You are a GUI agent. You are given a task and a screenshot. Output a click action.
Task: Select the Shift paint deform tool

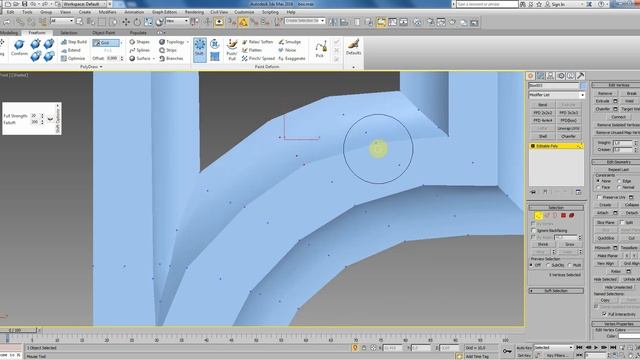(200, 49)
